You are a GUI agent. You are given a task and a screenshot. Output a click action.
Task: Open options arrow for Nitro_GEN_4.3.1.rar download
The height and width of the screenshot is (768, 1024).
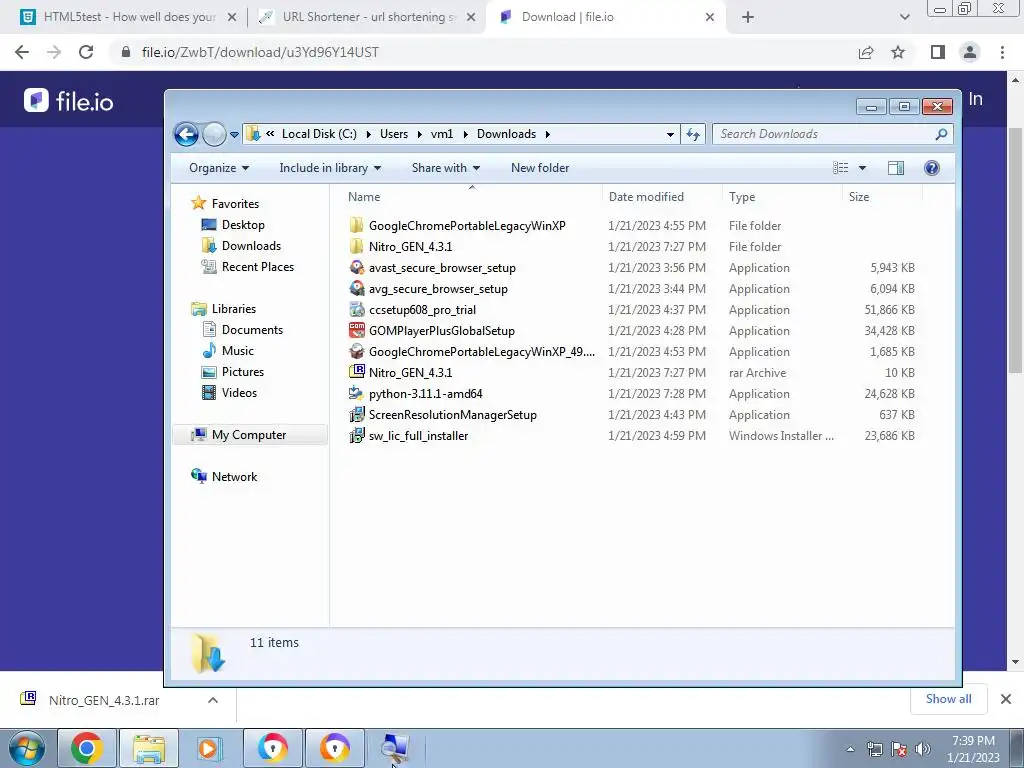click(x=213, y=700)
